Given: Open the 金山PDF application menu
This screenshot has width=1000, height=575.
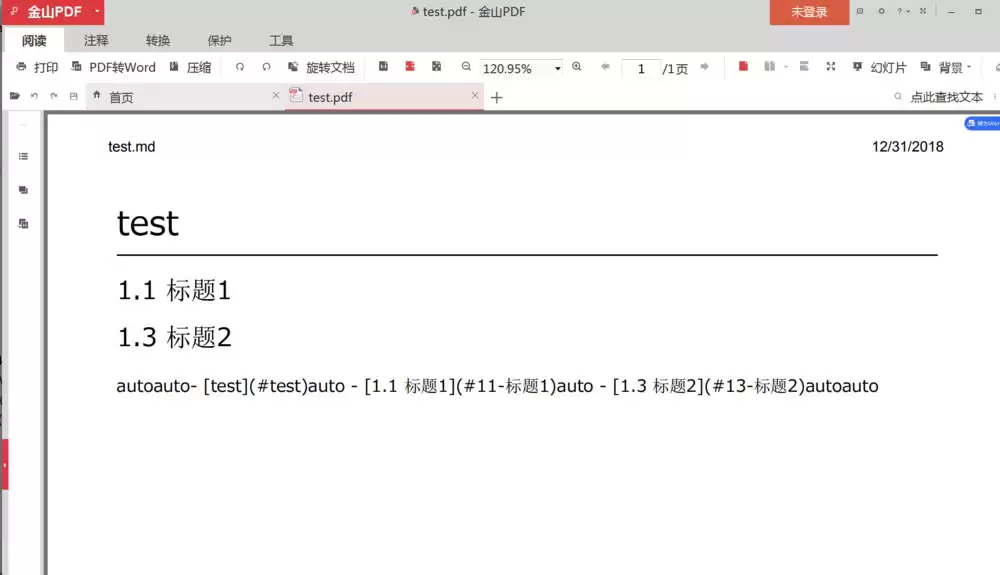Looking at the screenshot, I should pos(54,11).
